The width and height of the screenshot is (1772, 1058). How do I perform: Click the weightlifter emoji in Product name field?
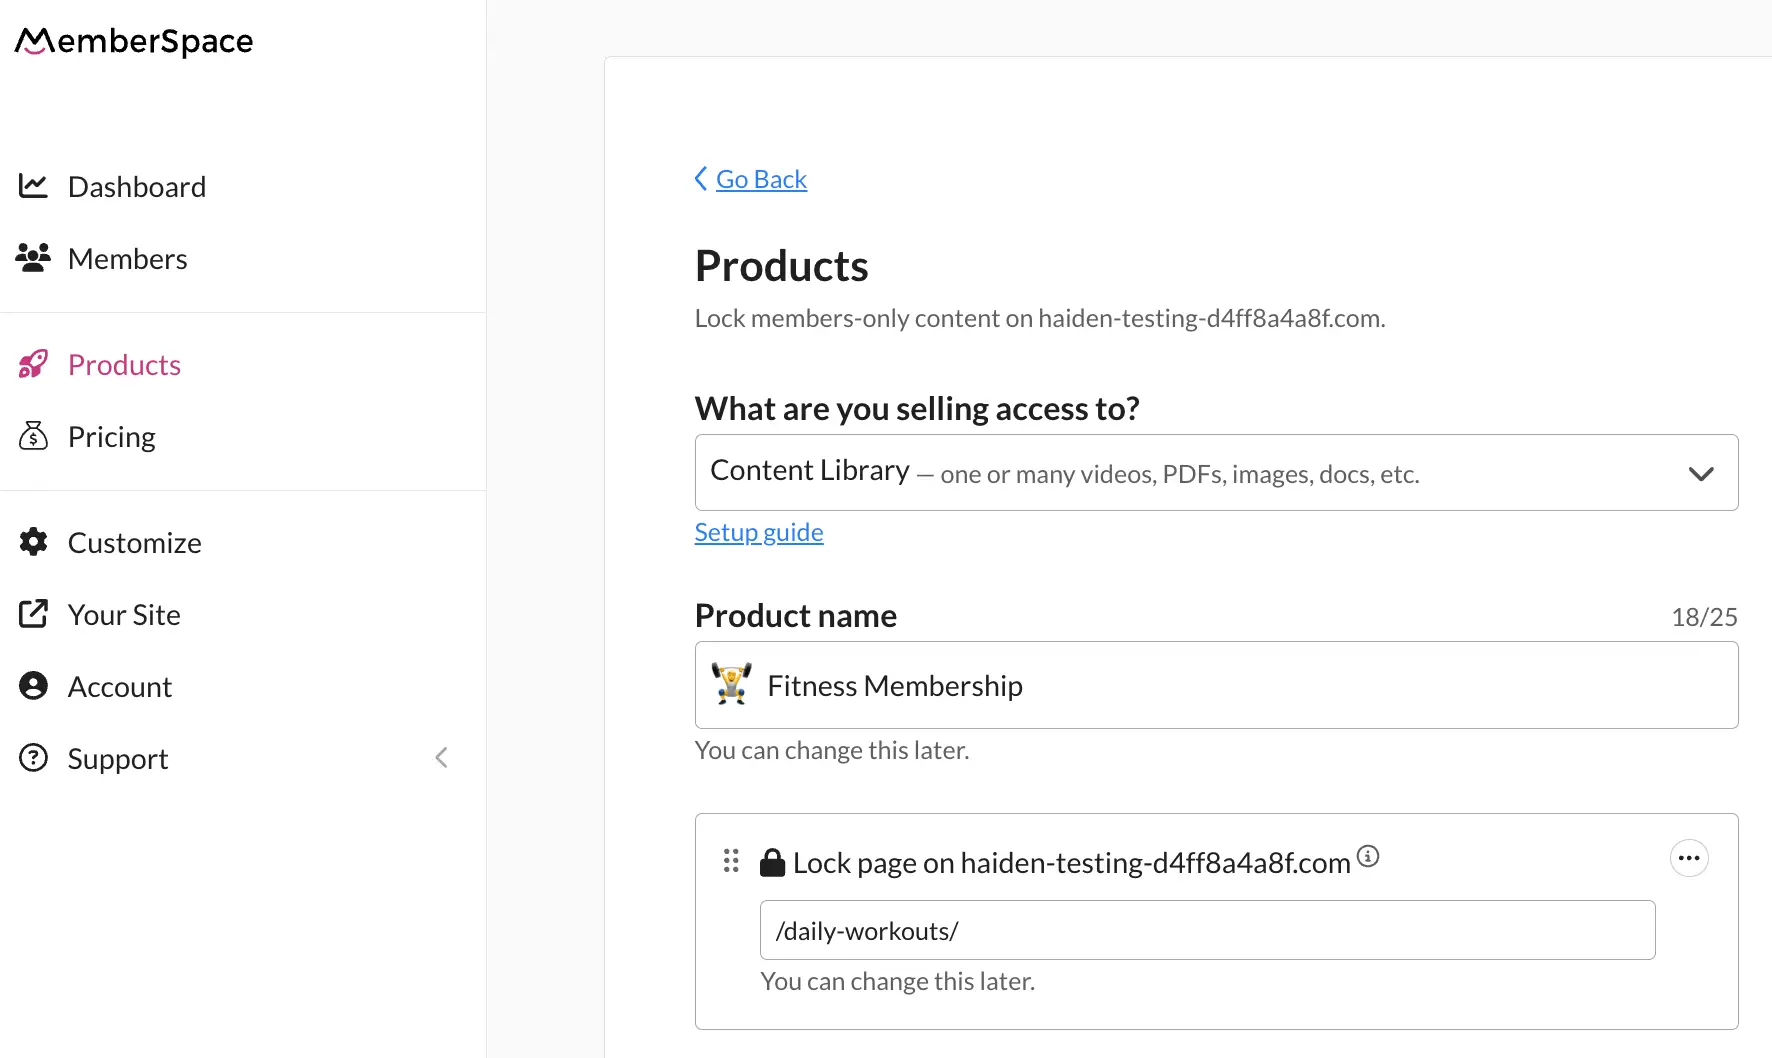click(731, 685)
